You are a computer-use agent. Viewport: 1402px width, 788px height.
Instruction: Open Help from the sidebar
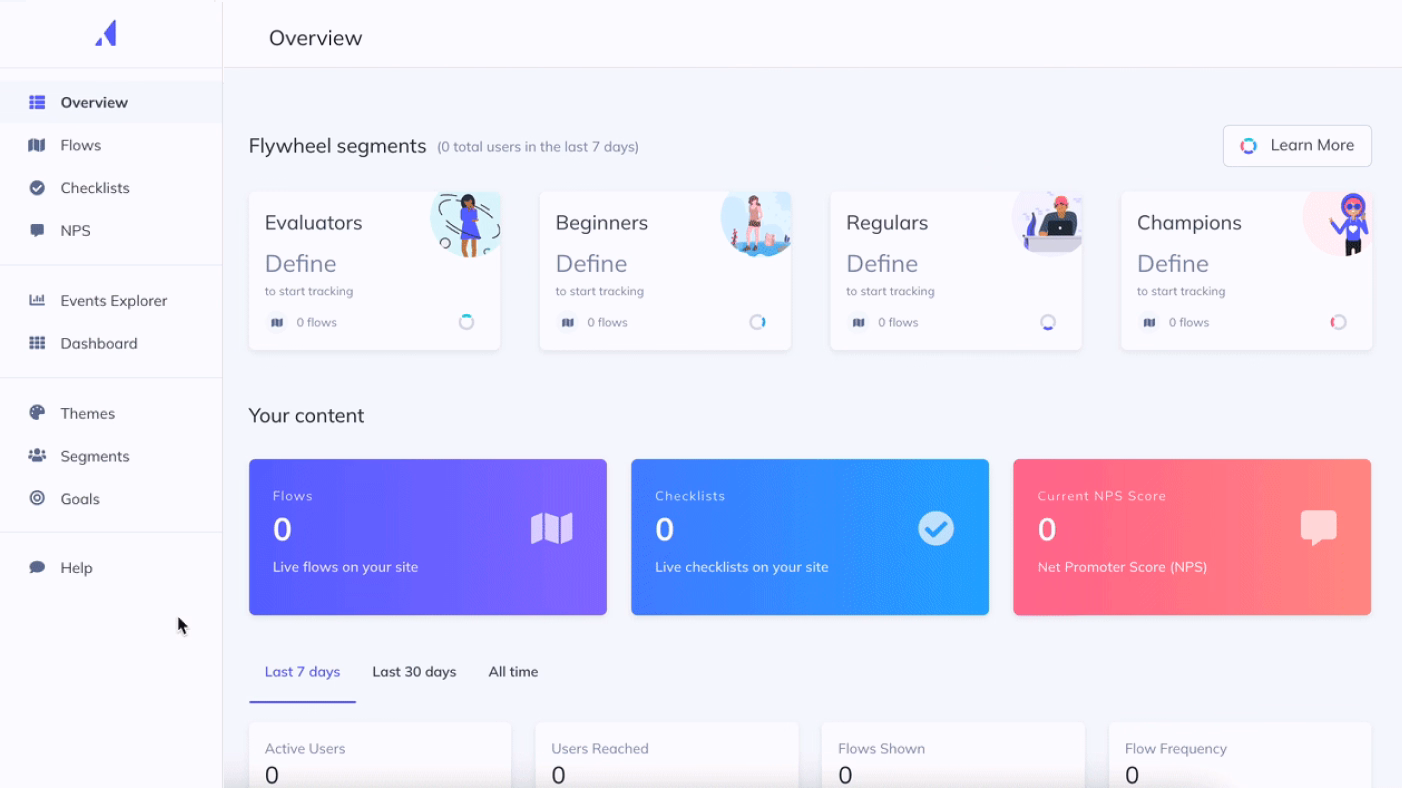click(x=75, y=567)
